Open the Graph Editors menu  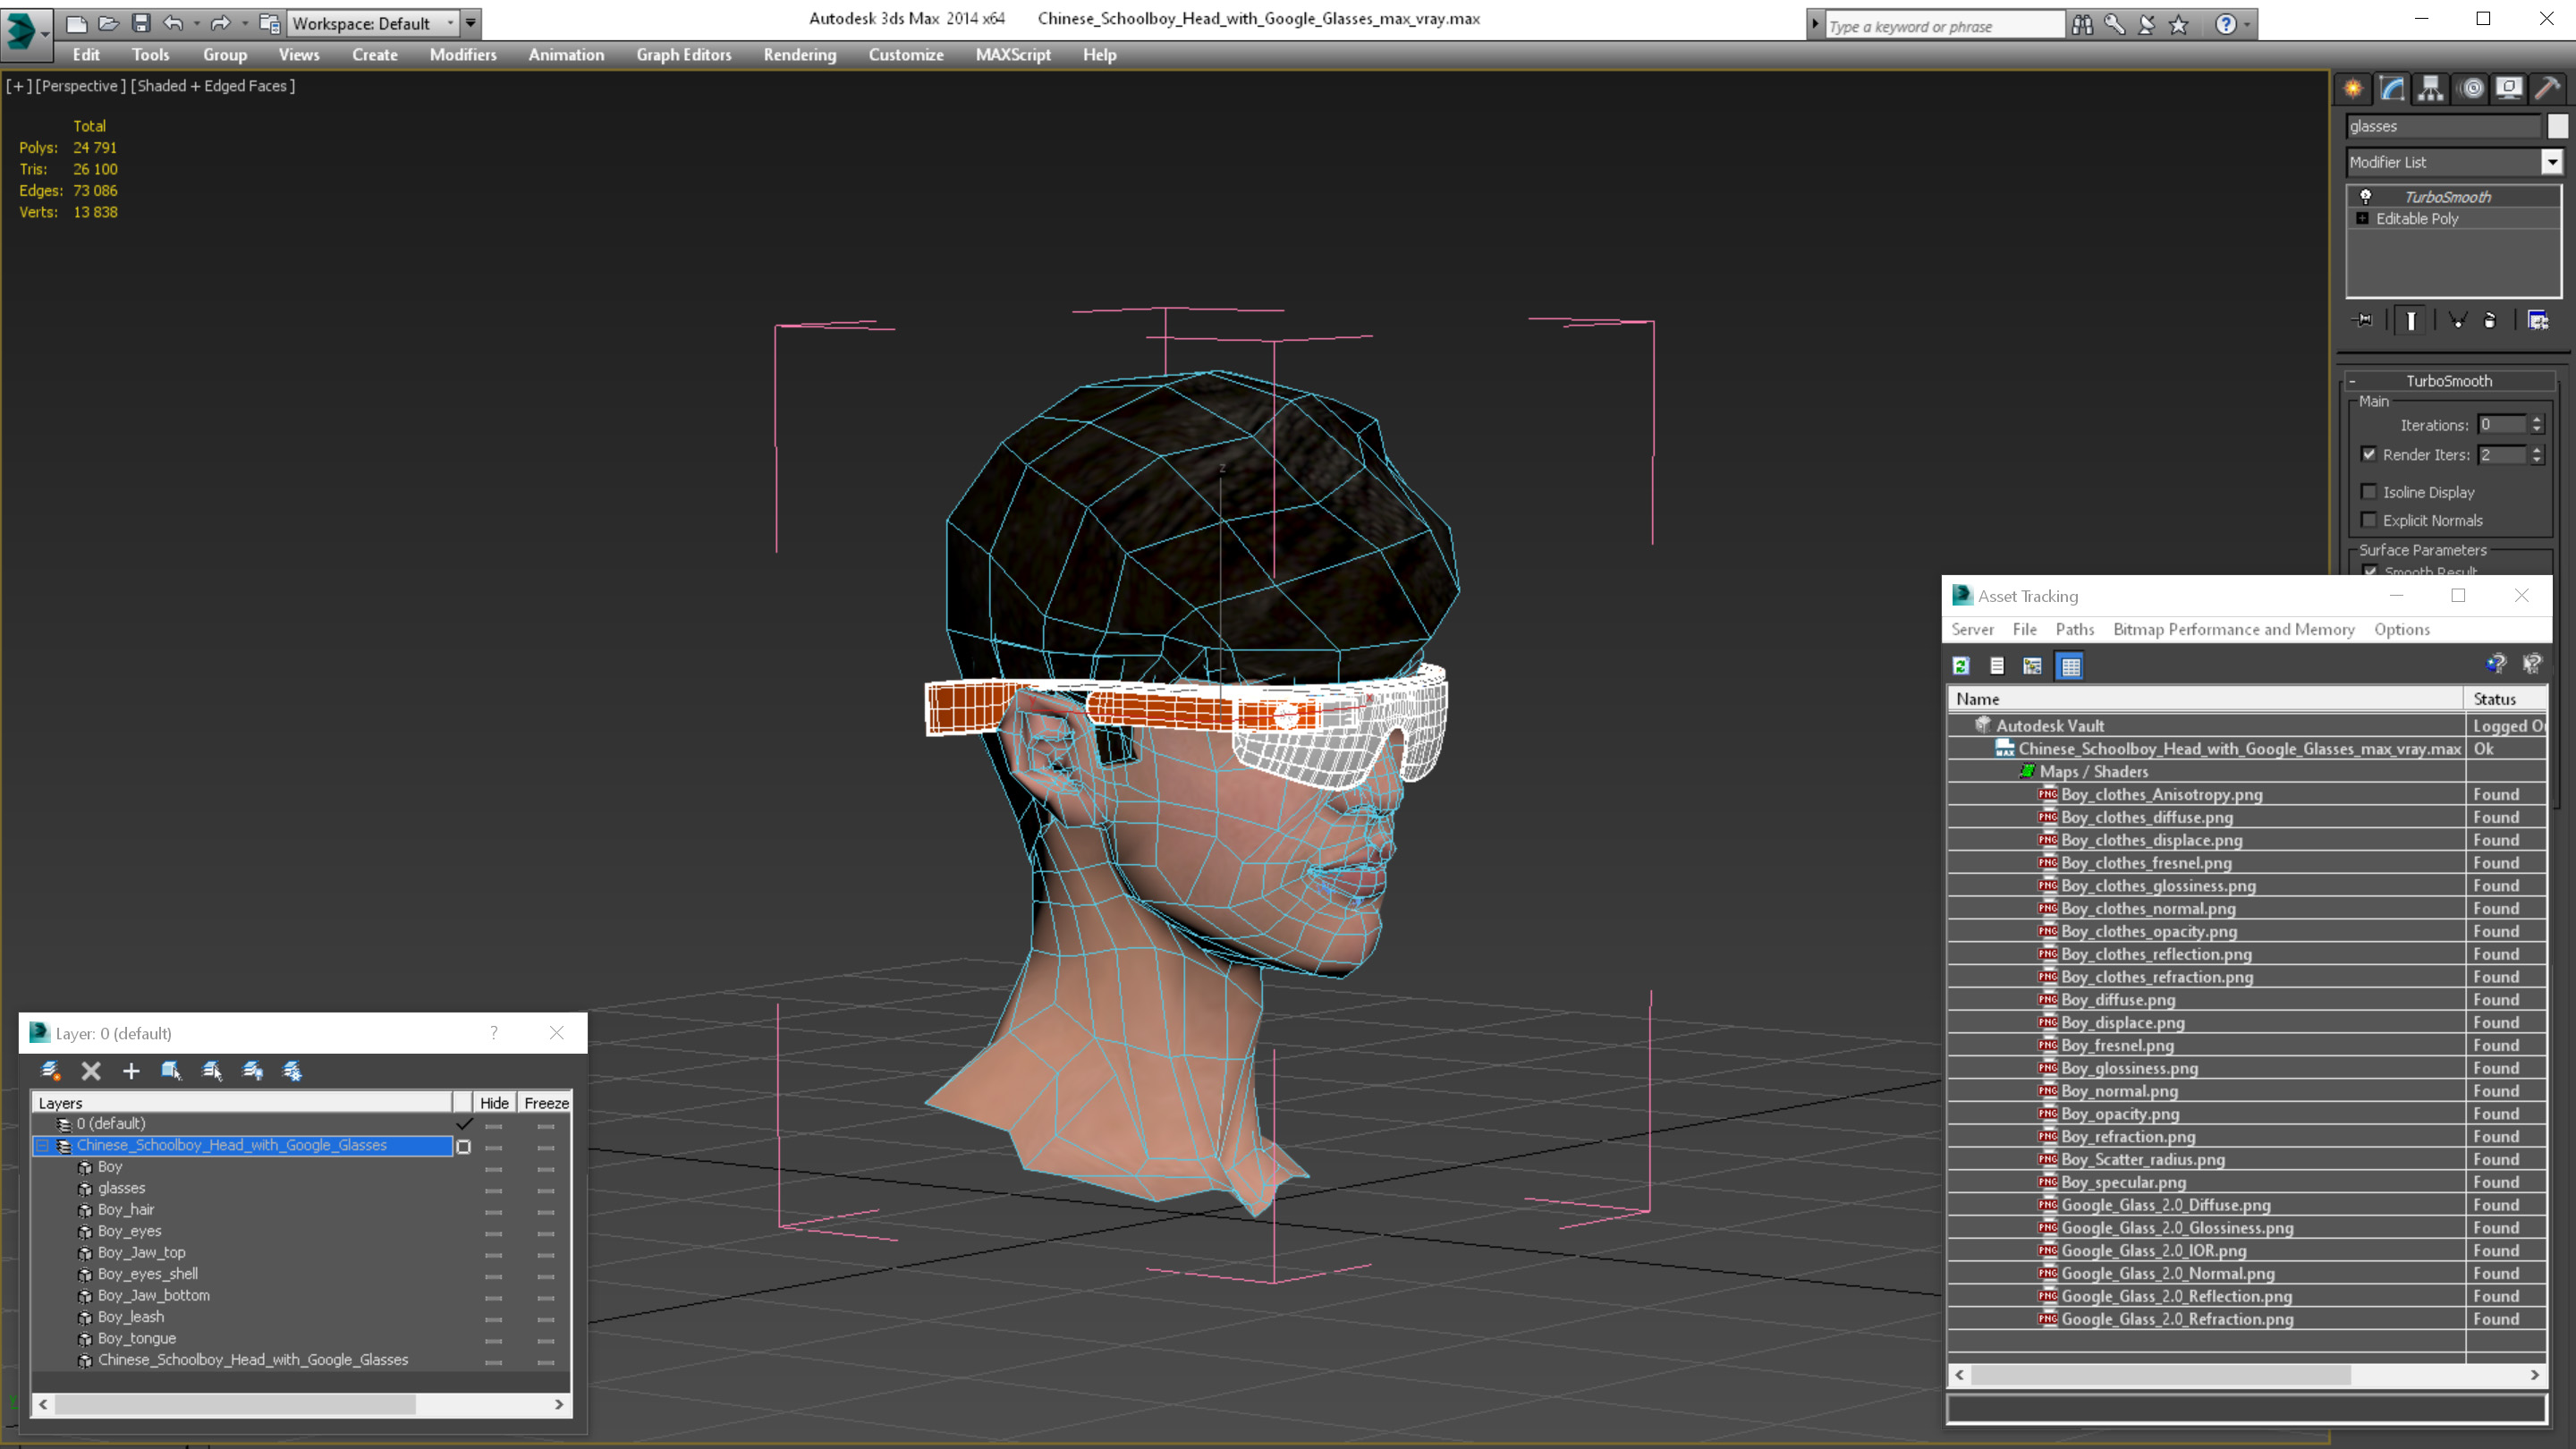coord(684,55)
